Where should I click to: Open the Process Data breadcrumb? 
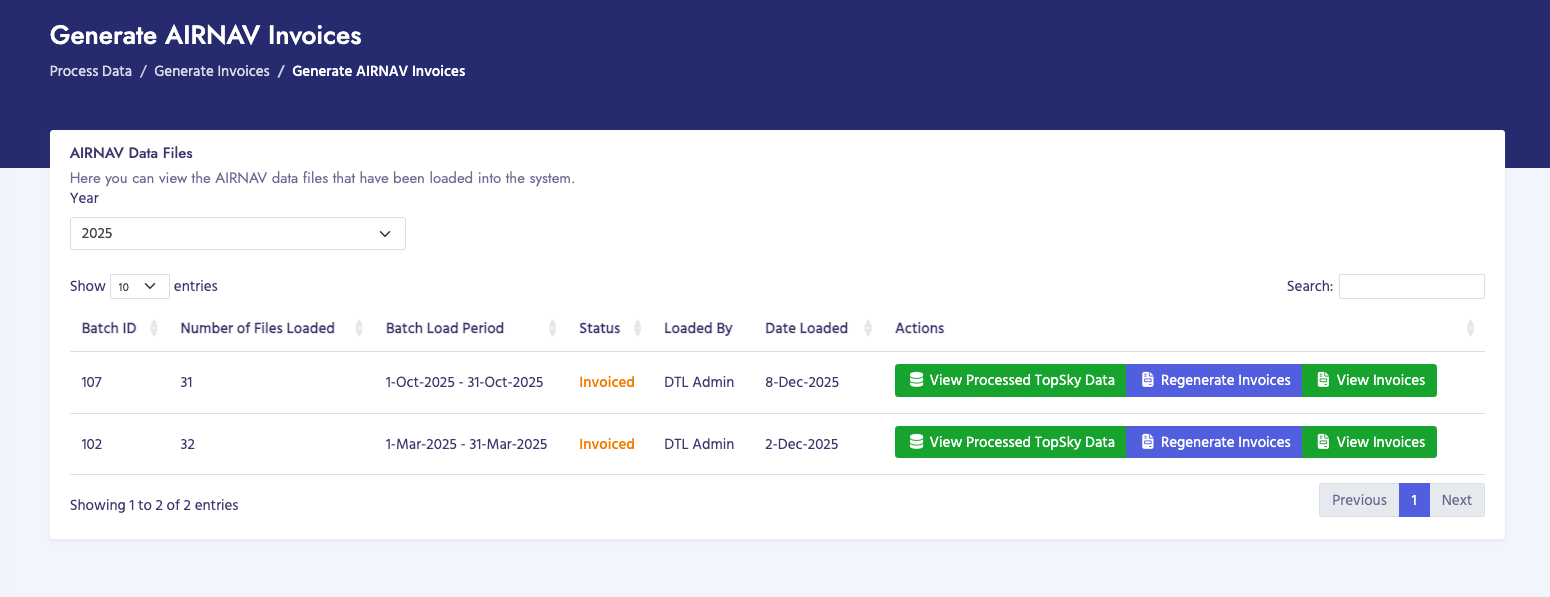[x=90, y=71]
